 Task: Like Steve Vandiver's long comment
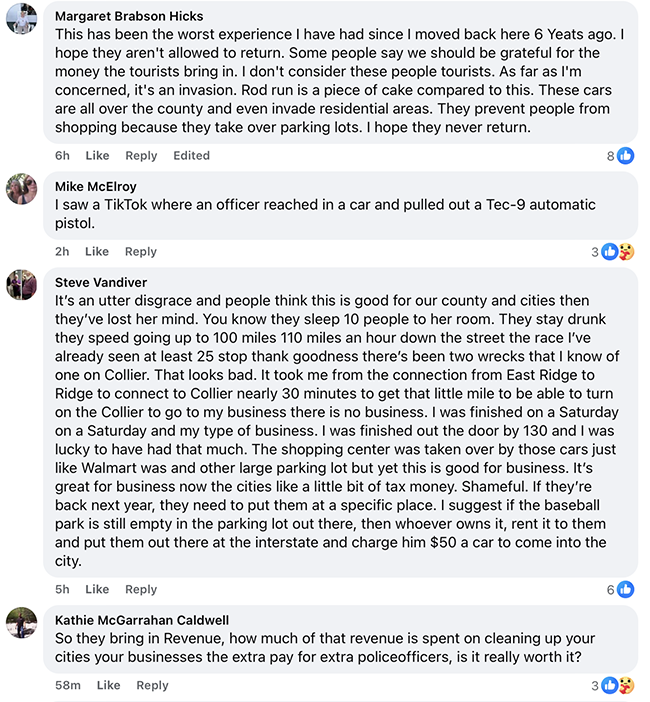point(97,590)
